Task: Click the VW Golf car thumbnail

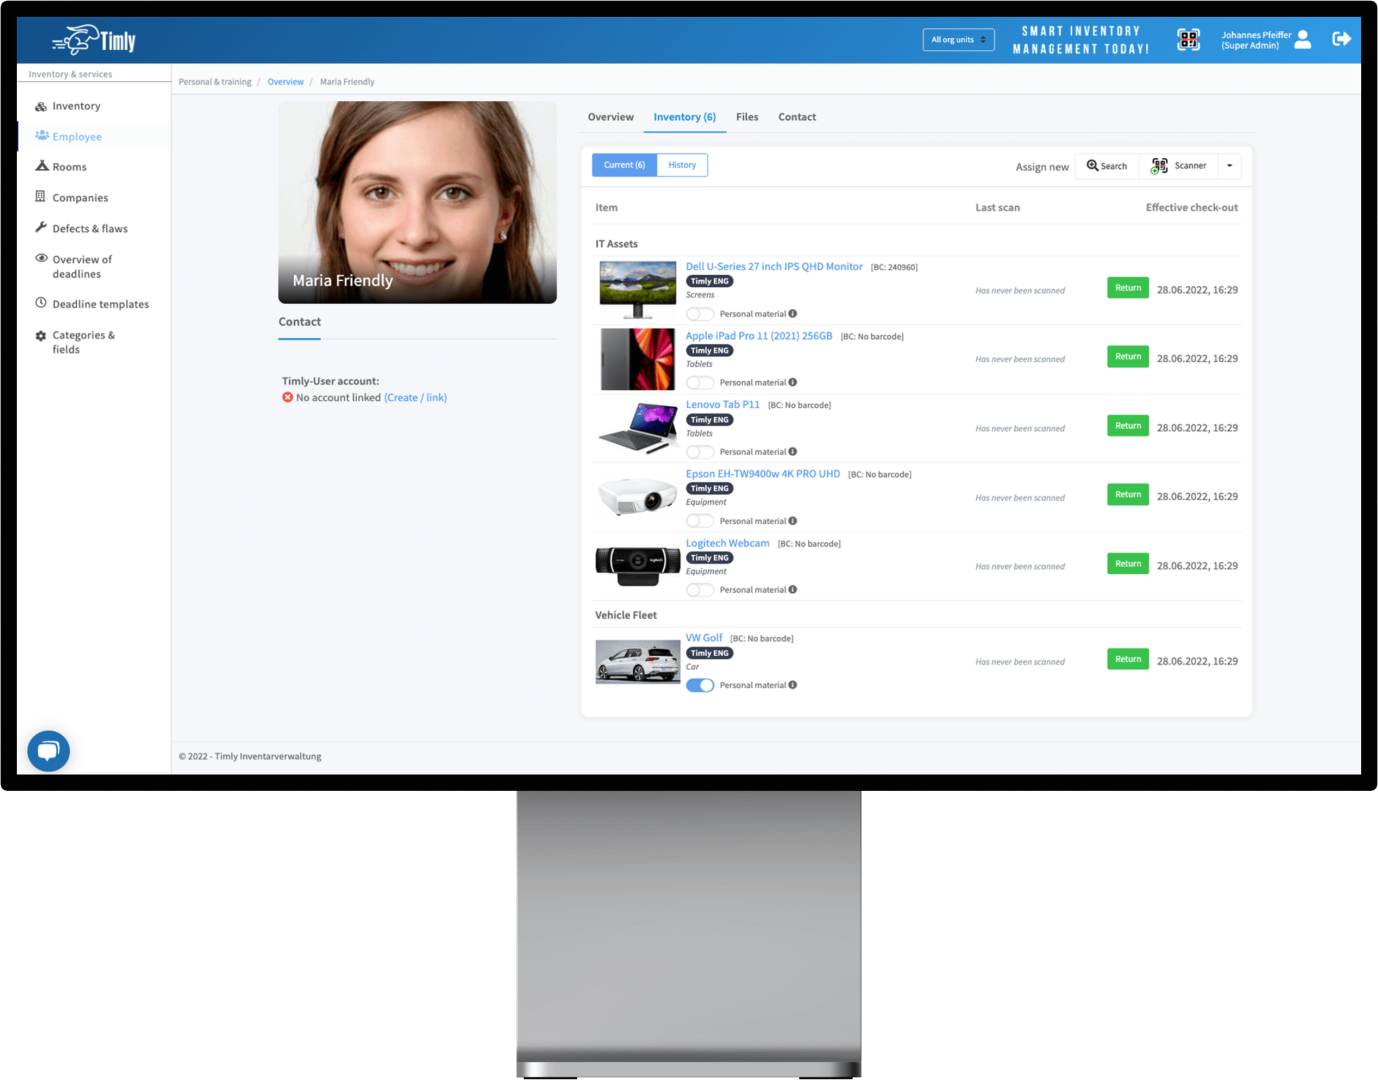Action: (637, 662)
